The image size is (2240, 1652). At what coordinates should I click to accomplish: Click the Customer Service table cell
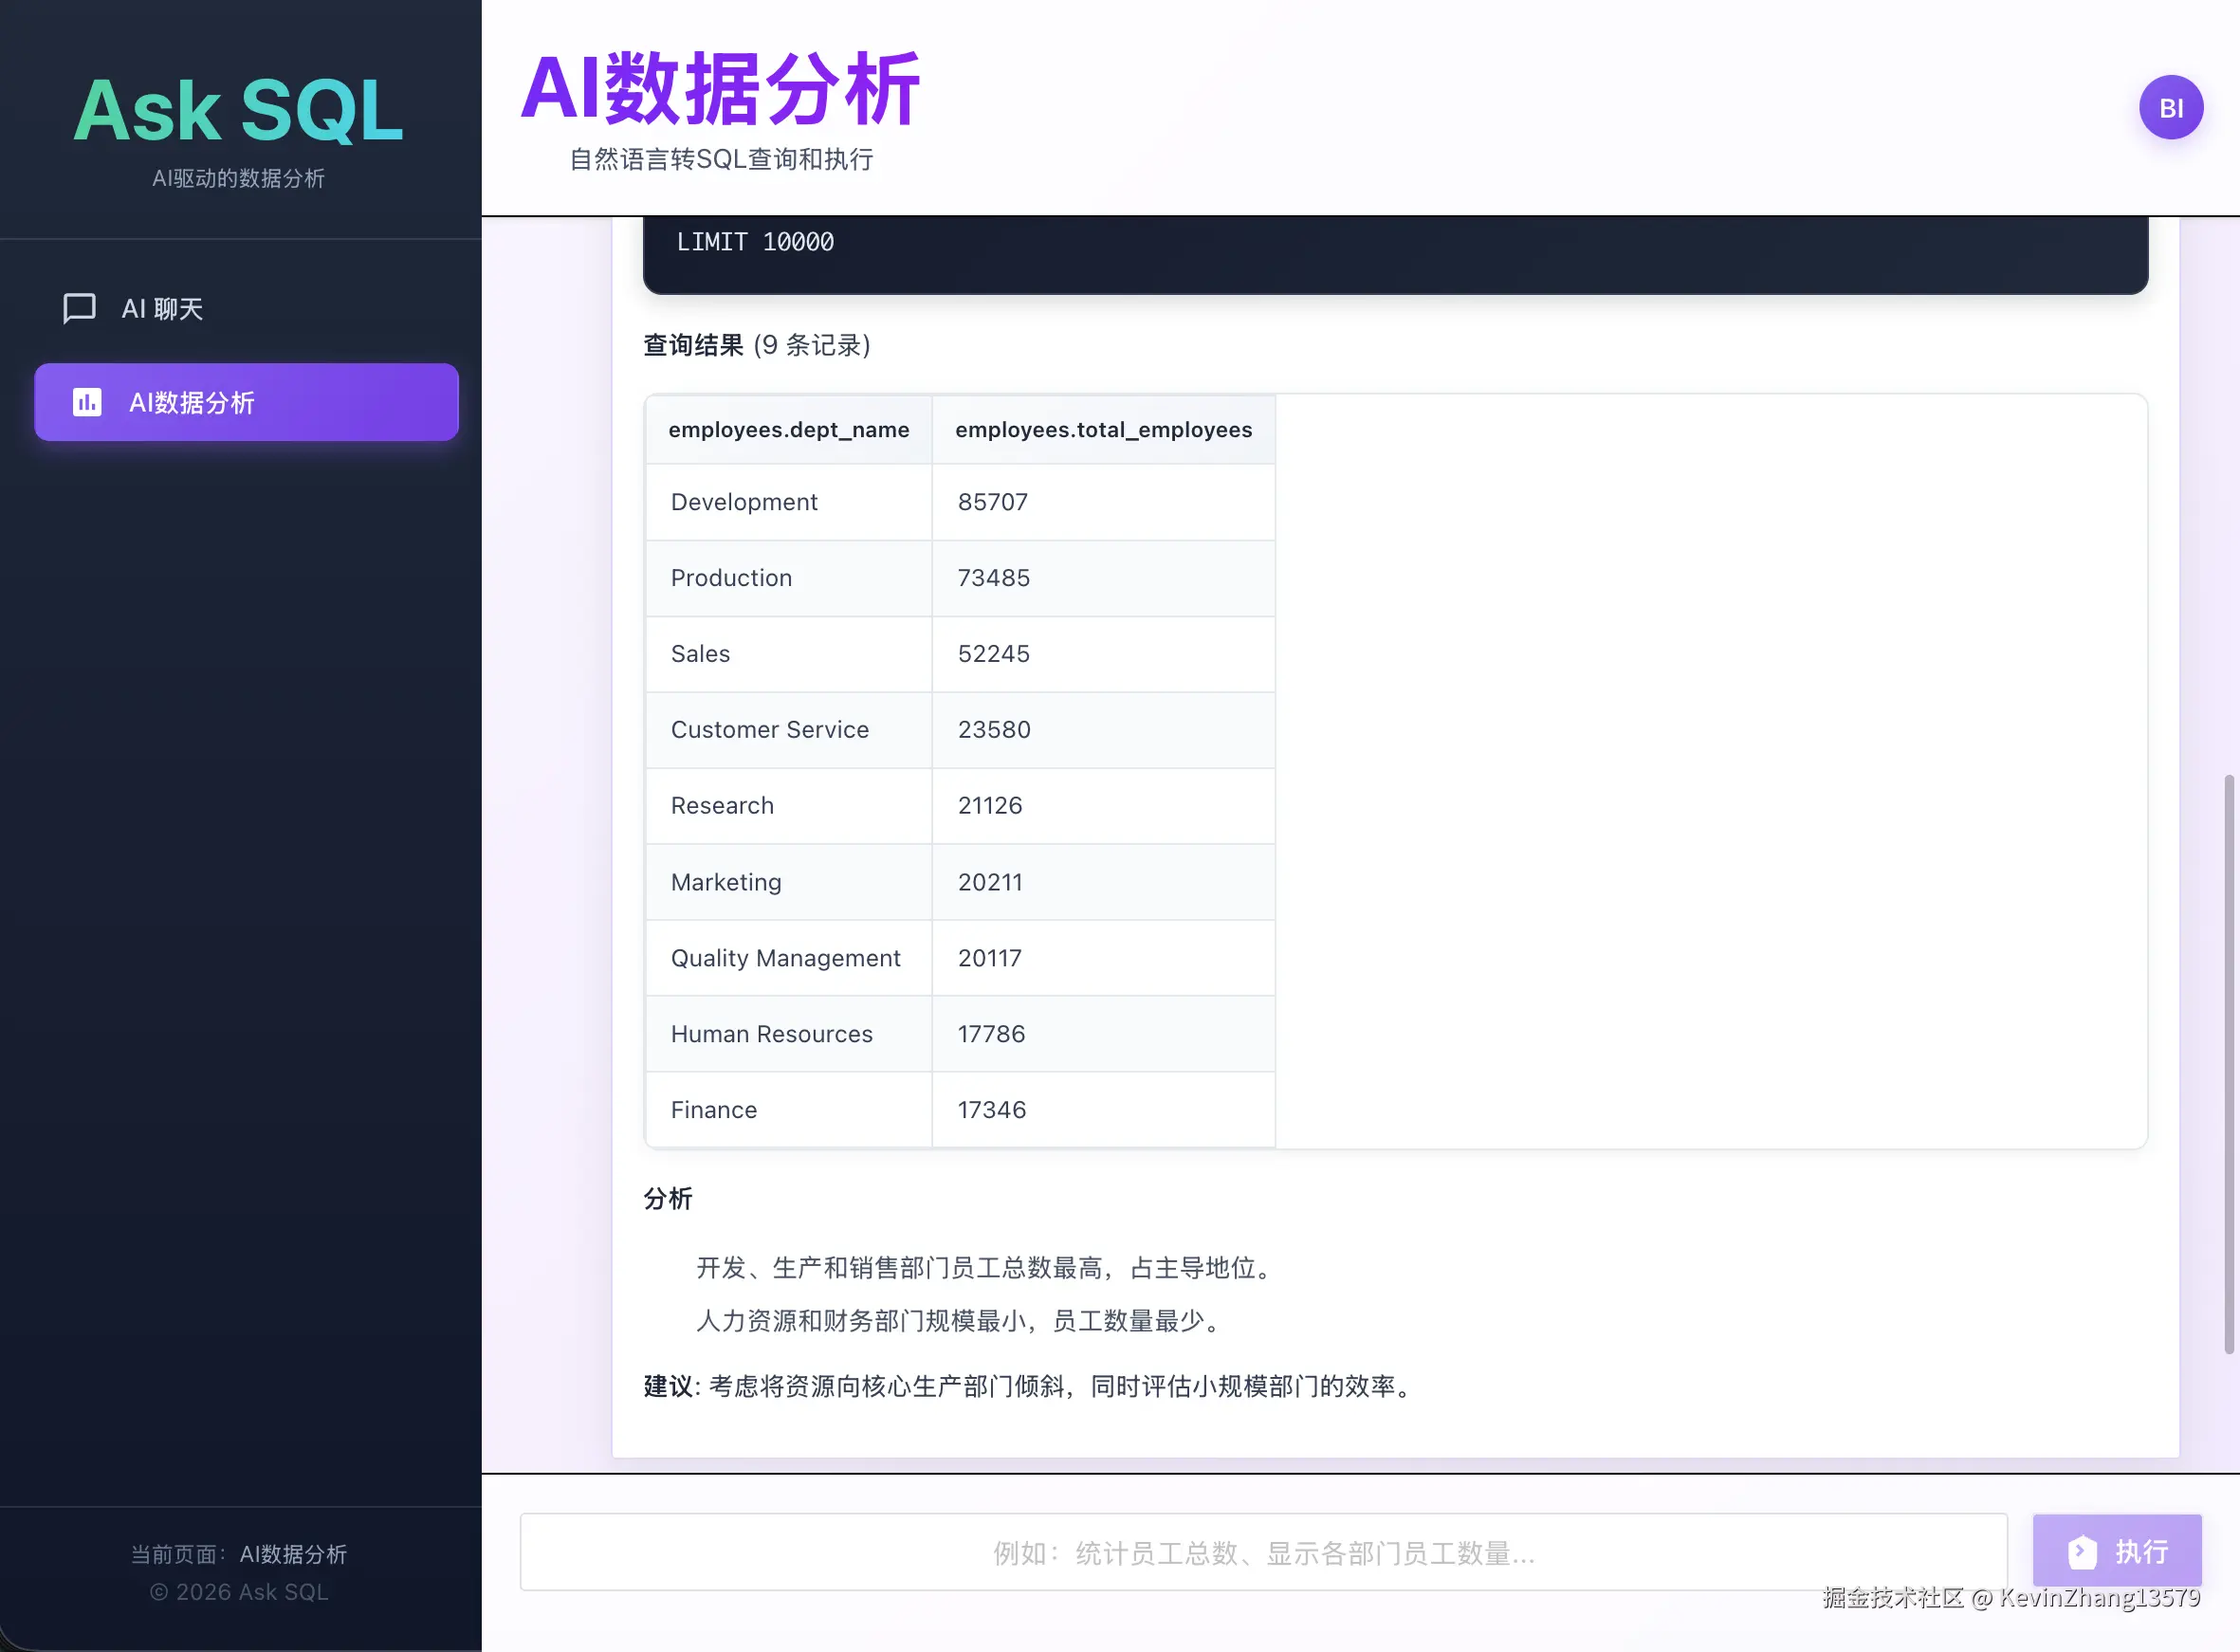769,730
